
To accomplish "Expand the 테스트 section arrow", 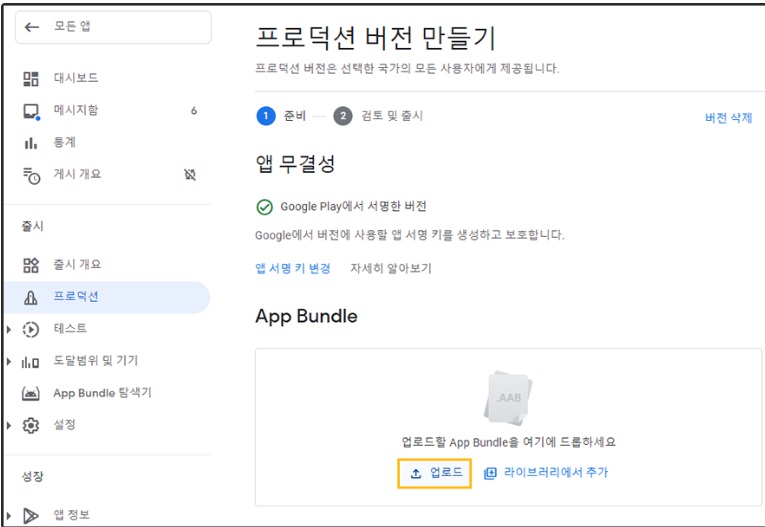I will (x=9, y=329).
